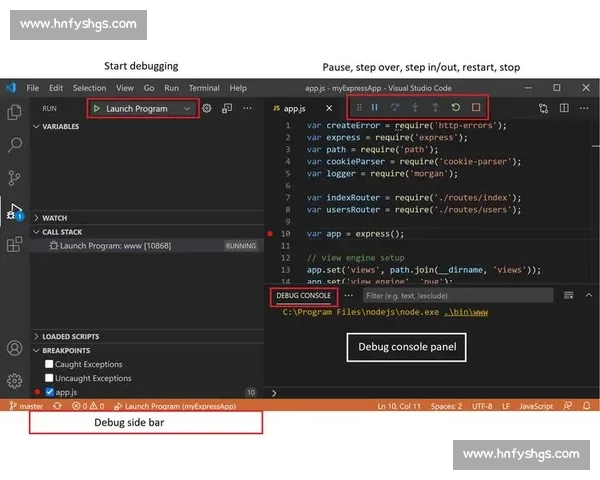
Task: Select Launch Program: www [10868] call stack row
Action: (x=147, y=246)
